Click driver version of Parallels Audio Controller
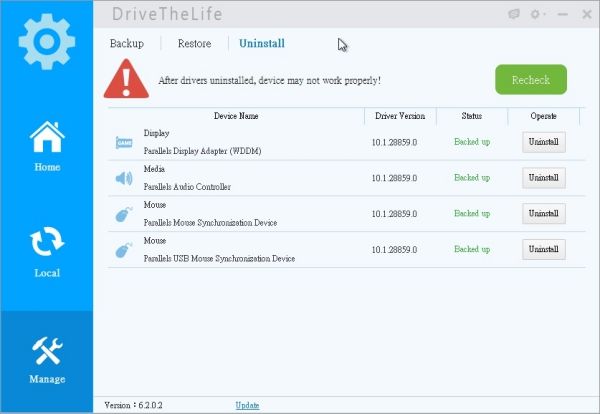 pyautogui.click(x=394, y=178)
